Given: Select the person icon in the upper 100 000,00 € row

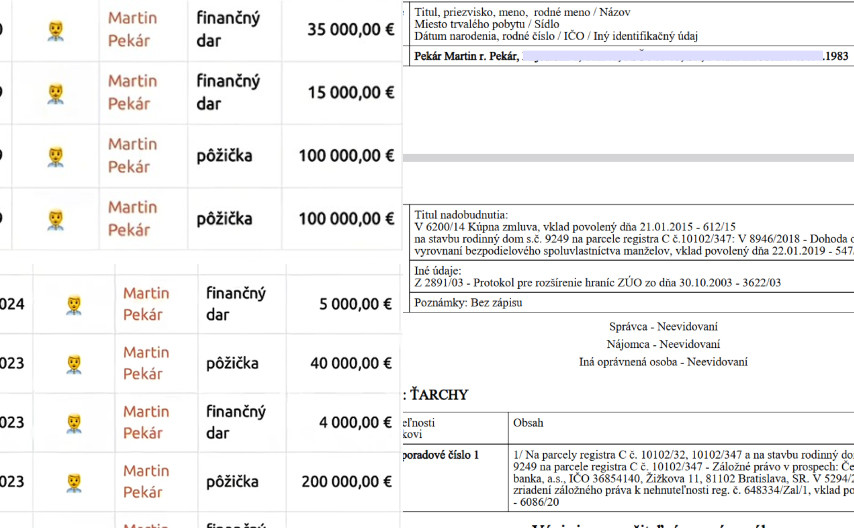Looking at the screenshot, I should pyautogui.click(x=56, y=156).
